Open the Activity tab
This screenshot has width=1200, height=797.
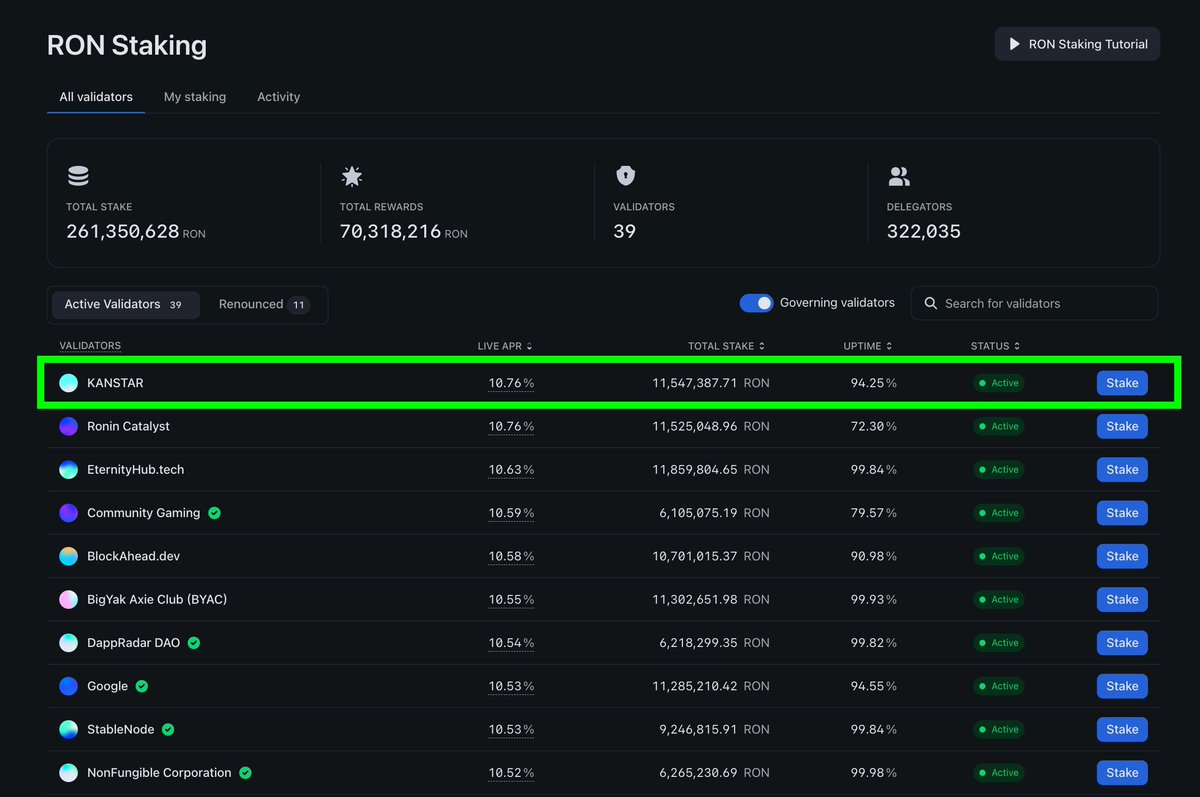point(279,97)
